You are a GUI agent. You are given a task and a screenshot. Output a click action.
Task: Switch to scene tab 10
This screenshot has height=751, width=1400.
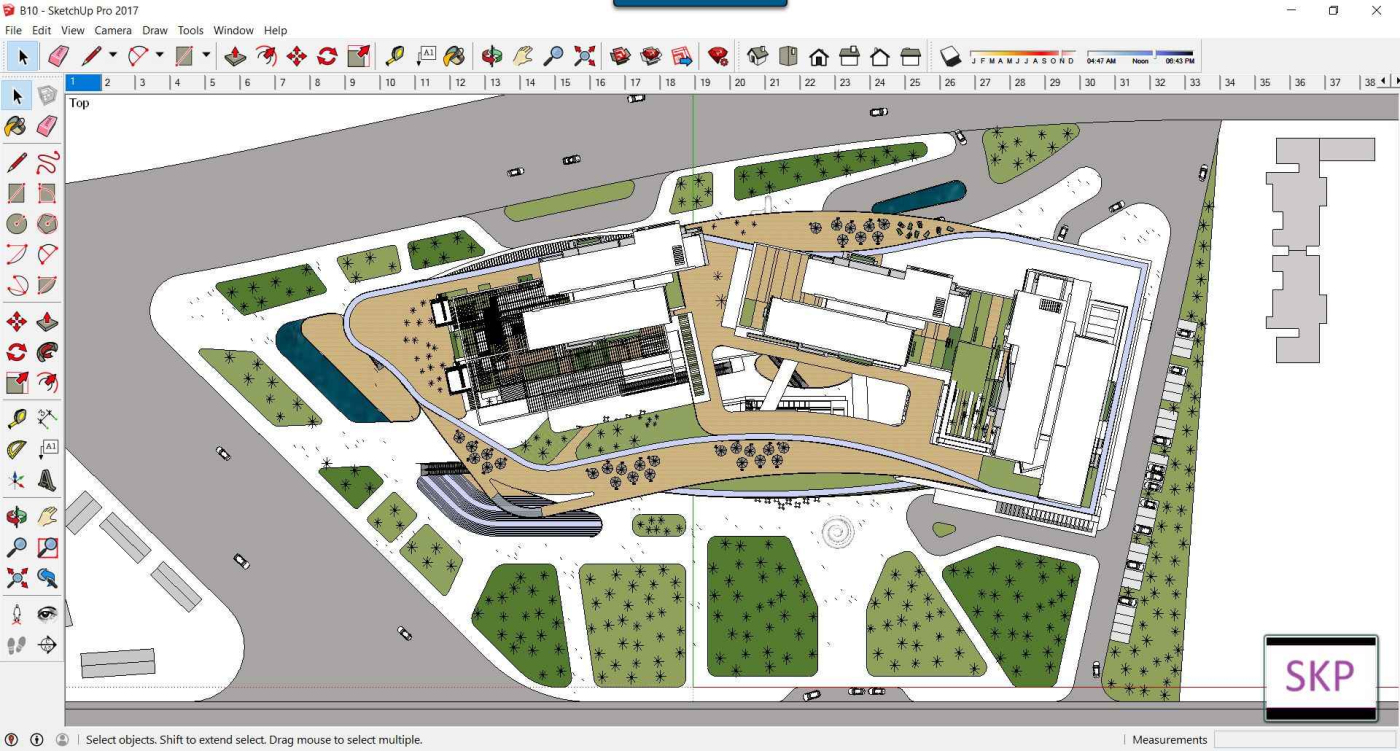(390, 83)
